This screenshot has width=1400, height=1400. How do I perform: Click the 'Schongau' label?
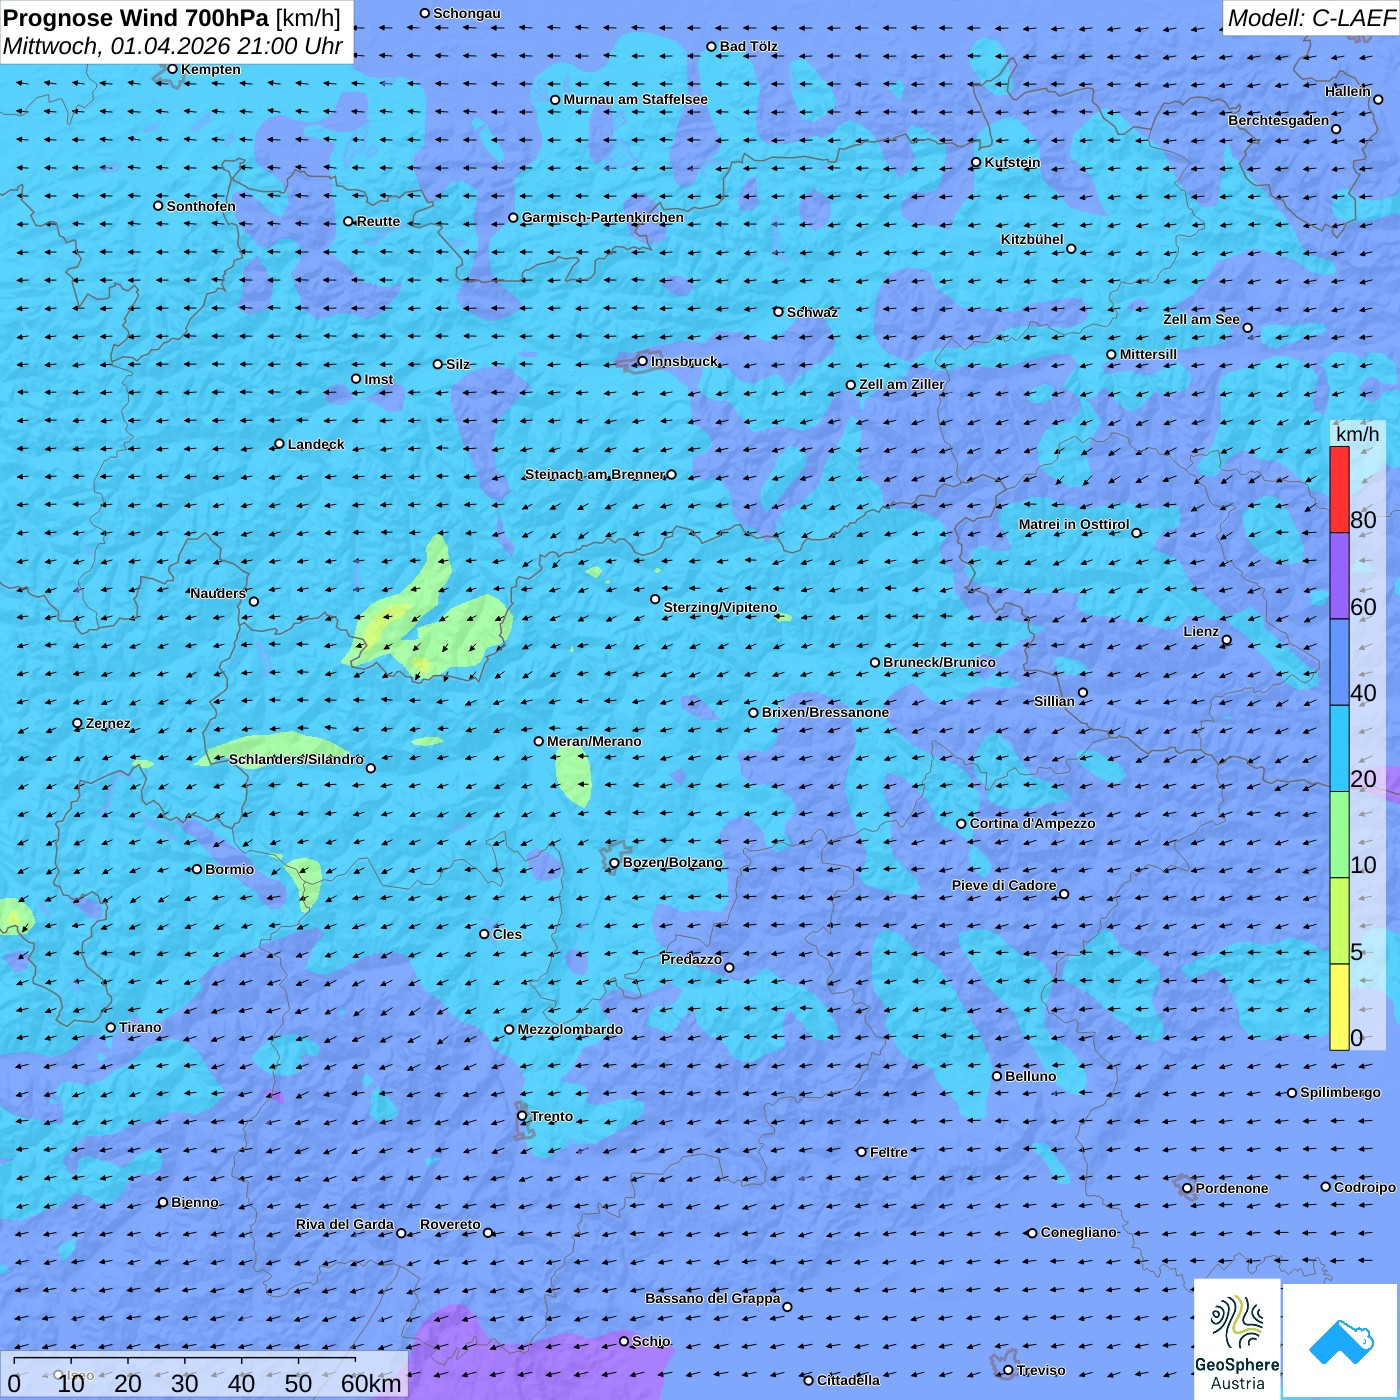point(467,13)
